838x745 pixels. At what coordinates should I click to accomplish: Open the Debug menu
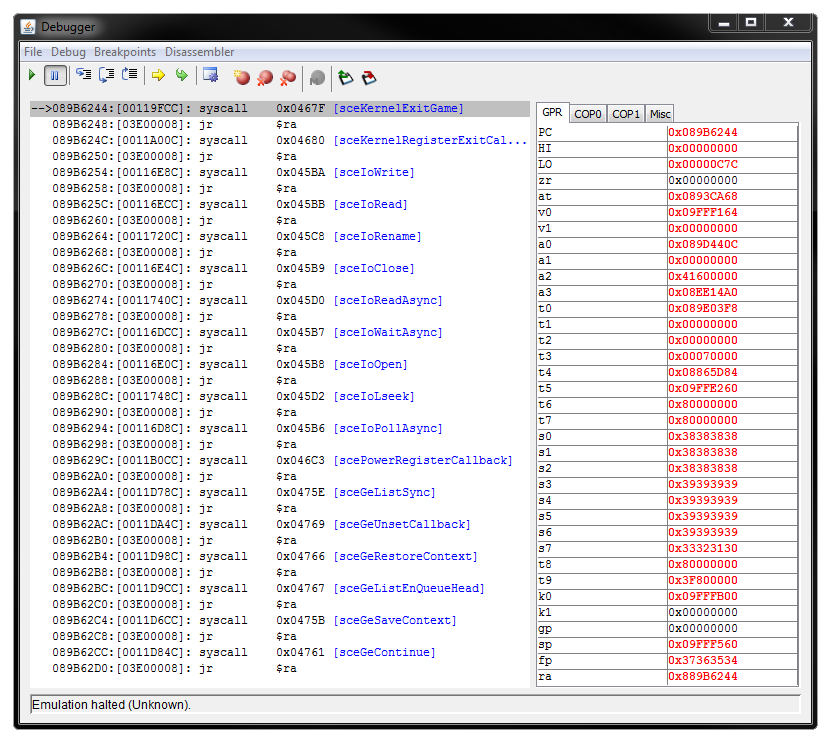(x=68, y=52)
